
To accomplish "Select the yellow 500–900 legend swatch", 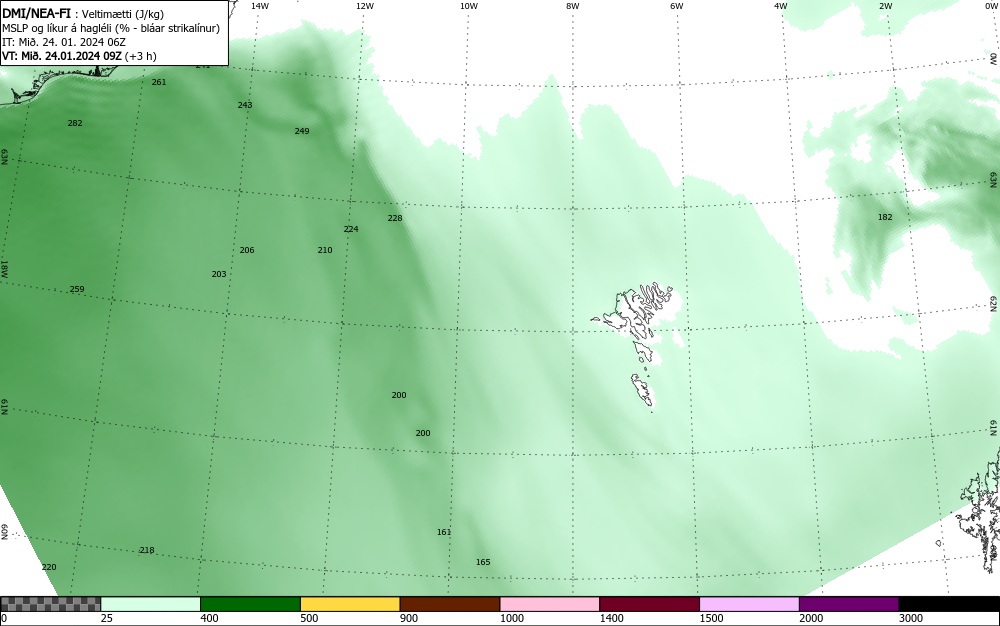I will 350,604.
